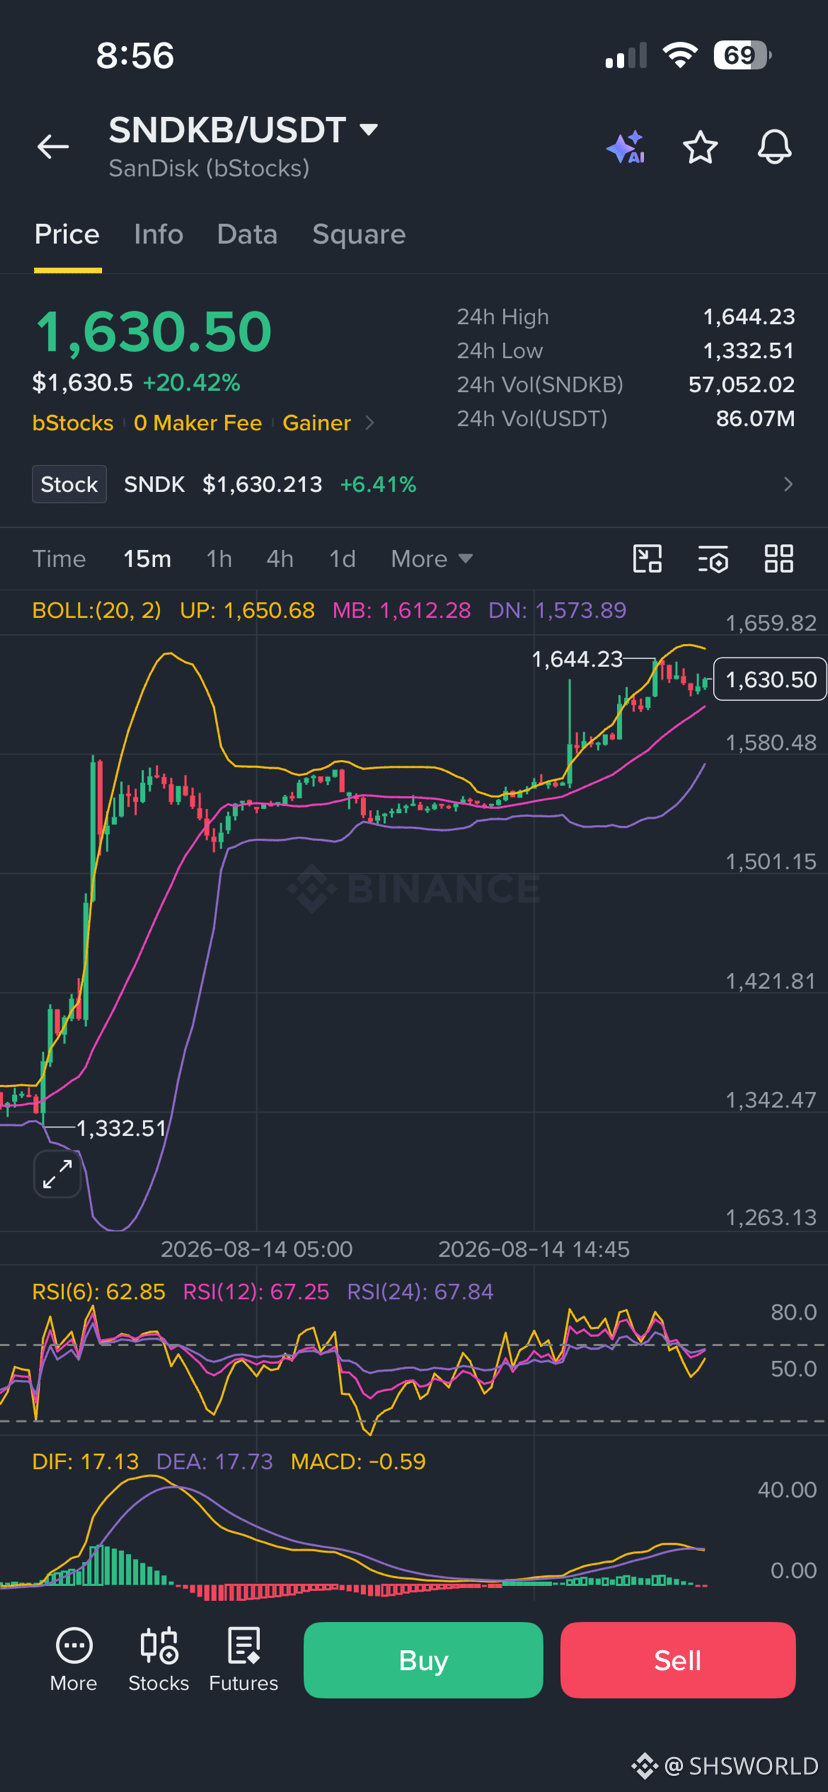Select the 4h chart interval
828x1792 pixels.
pos(280,559)
